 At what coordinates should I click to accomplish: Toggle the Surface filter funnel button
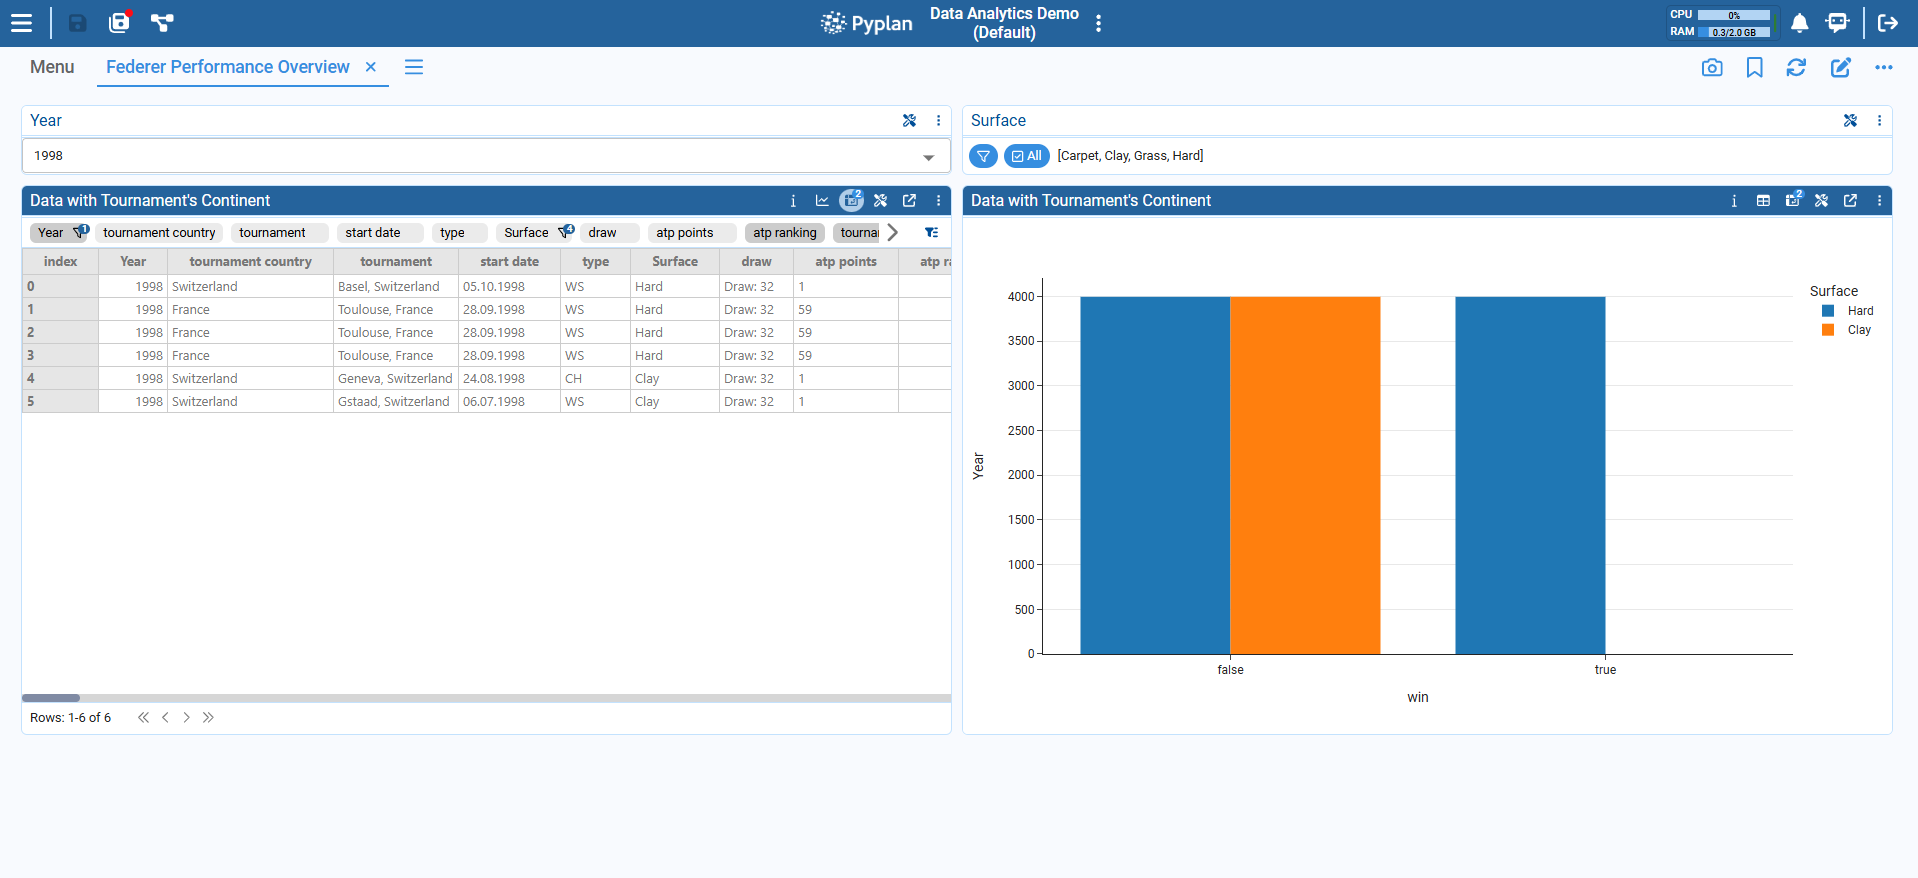coord(983,156)
